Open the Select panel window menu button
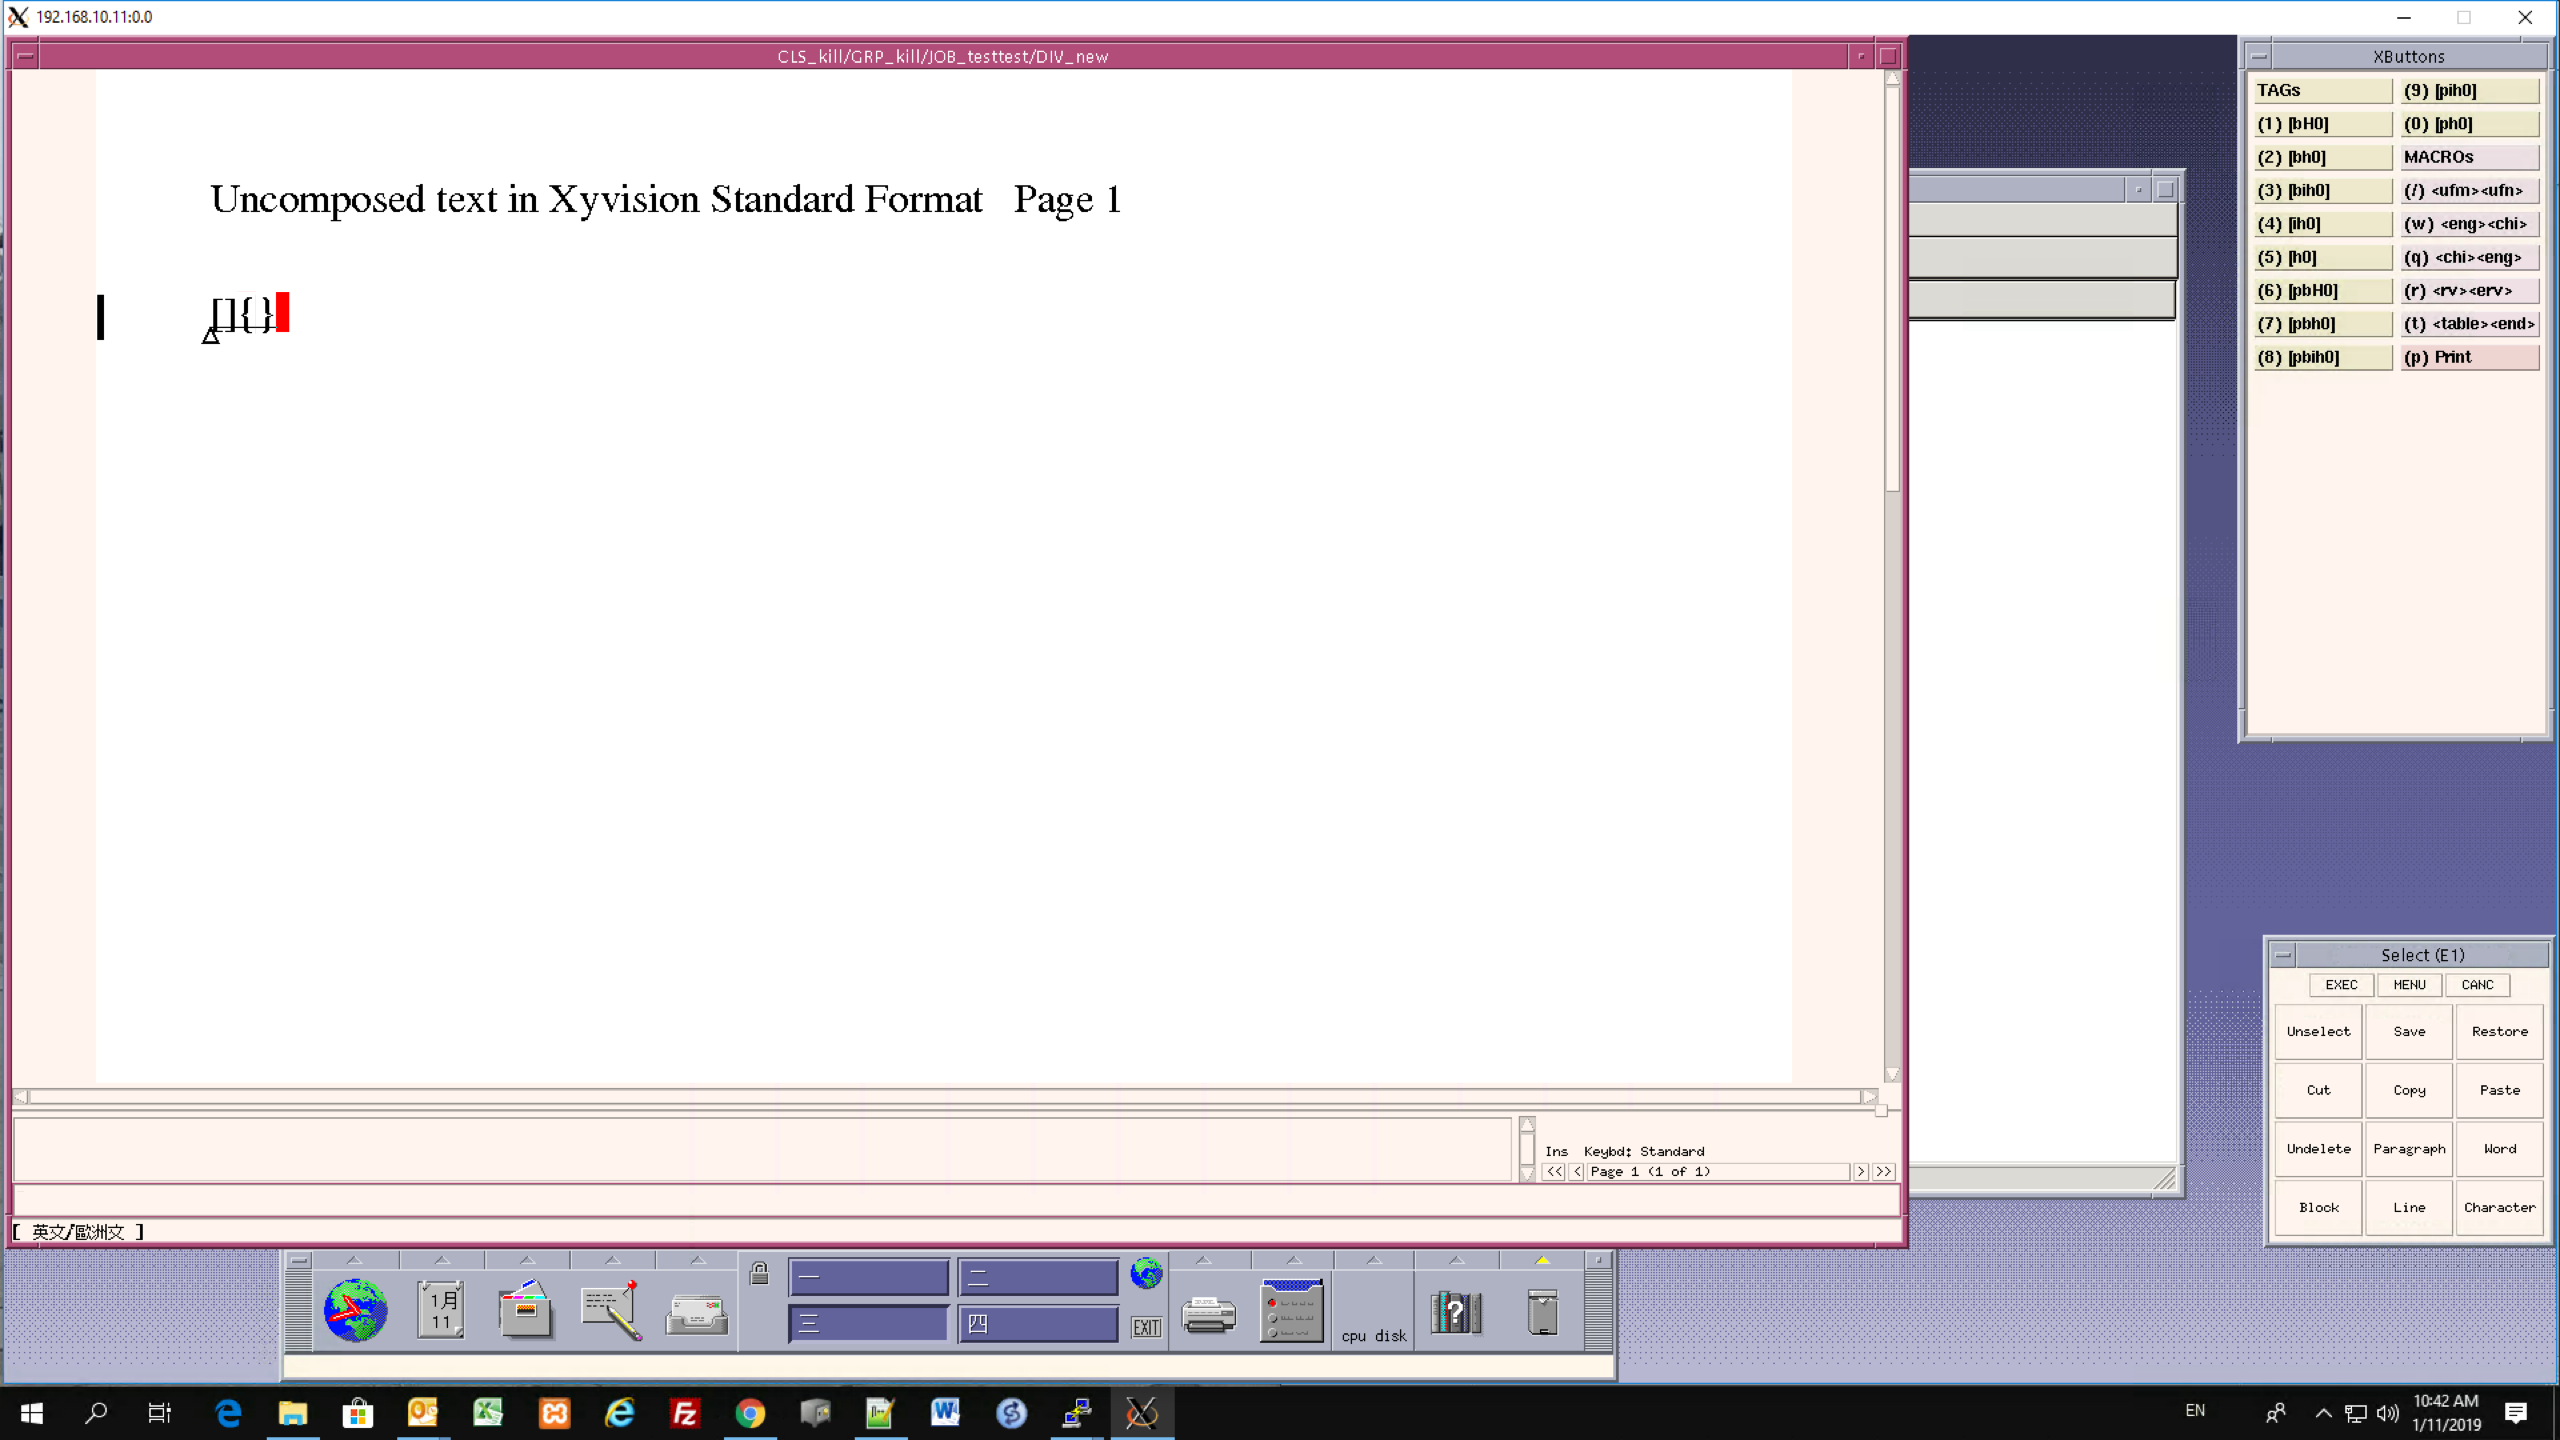Viewport: 2560px width, 1440px height. coord(2283,955)
